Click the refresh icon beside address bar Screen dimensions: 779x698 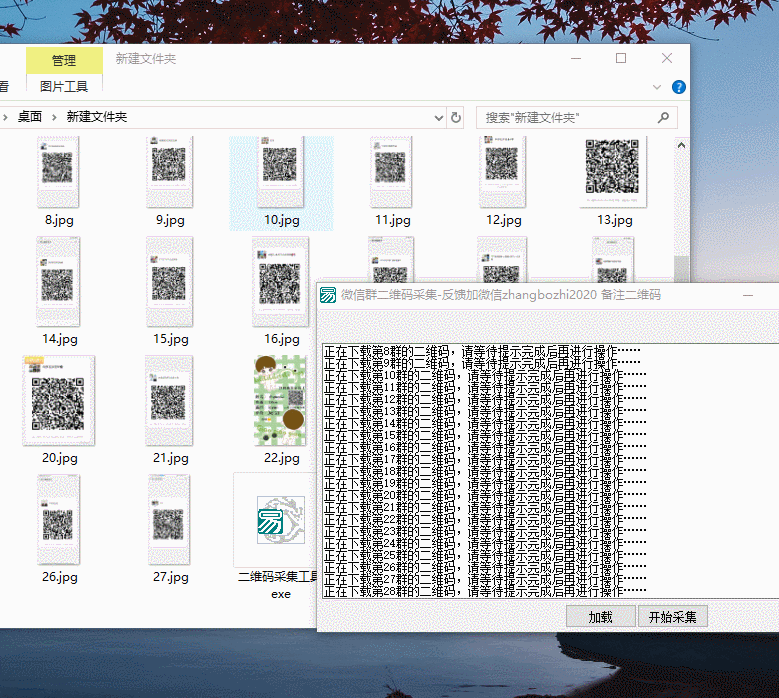pyautogui.click(x=456, y=118)
